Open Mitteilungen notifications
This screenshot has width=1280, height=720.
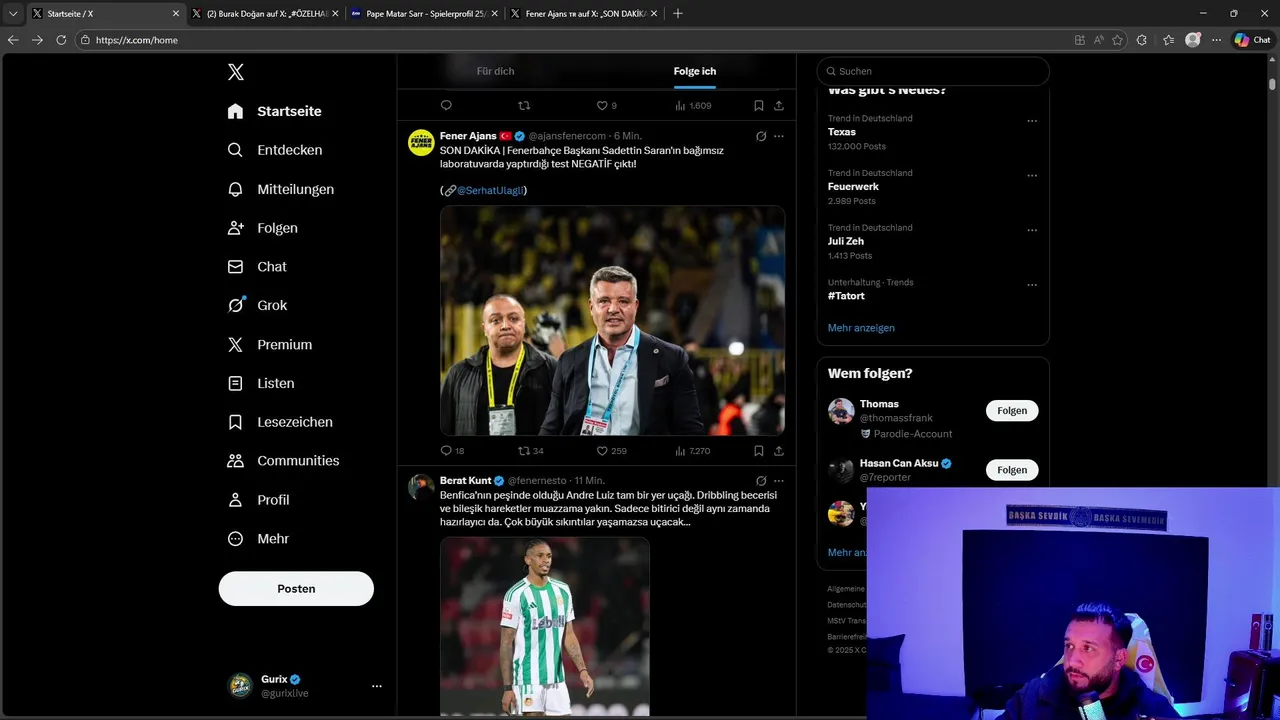(x=281, y=189)
